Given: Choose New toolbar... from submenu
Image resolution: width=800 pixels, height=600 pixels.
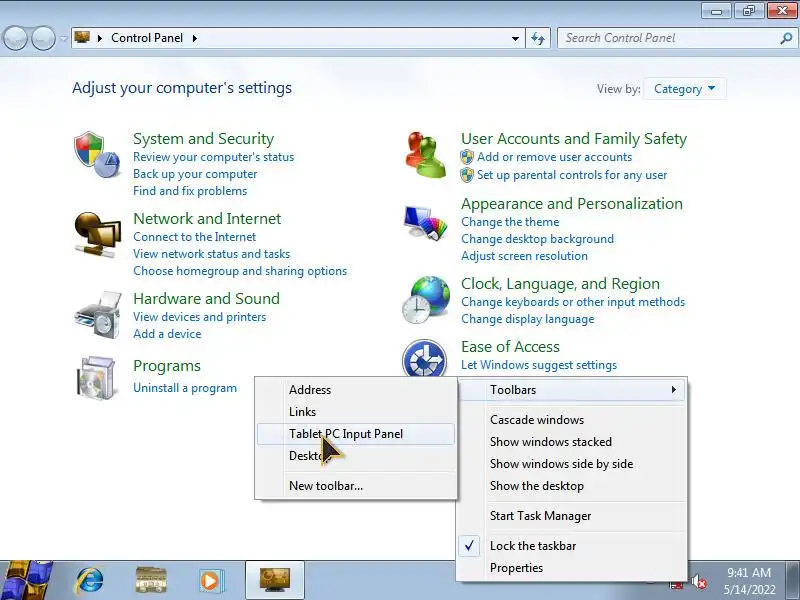Looking at the screenshot, I should [356, 486].
